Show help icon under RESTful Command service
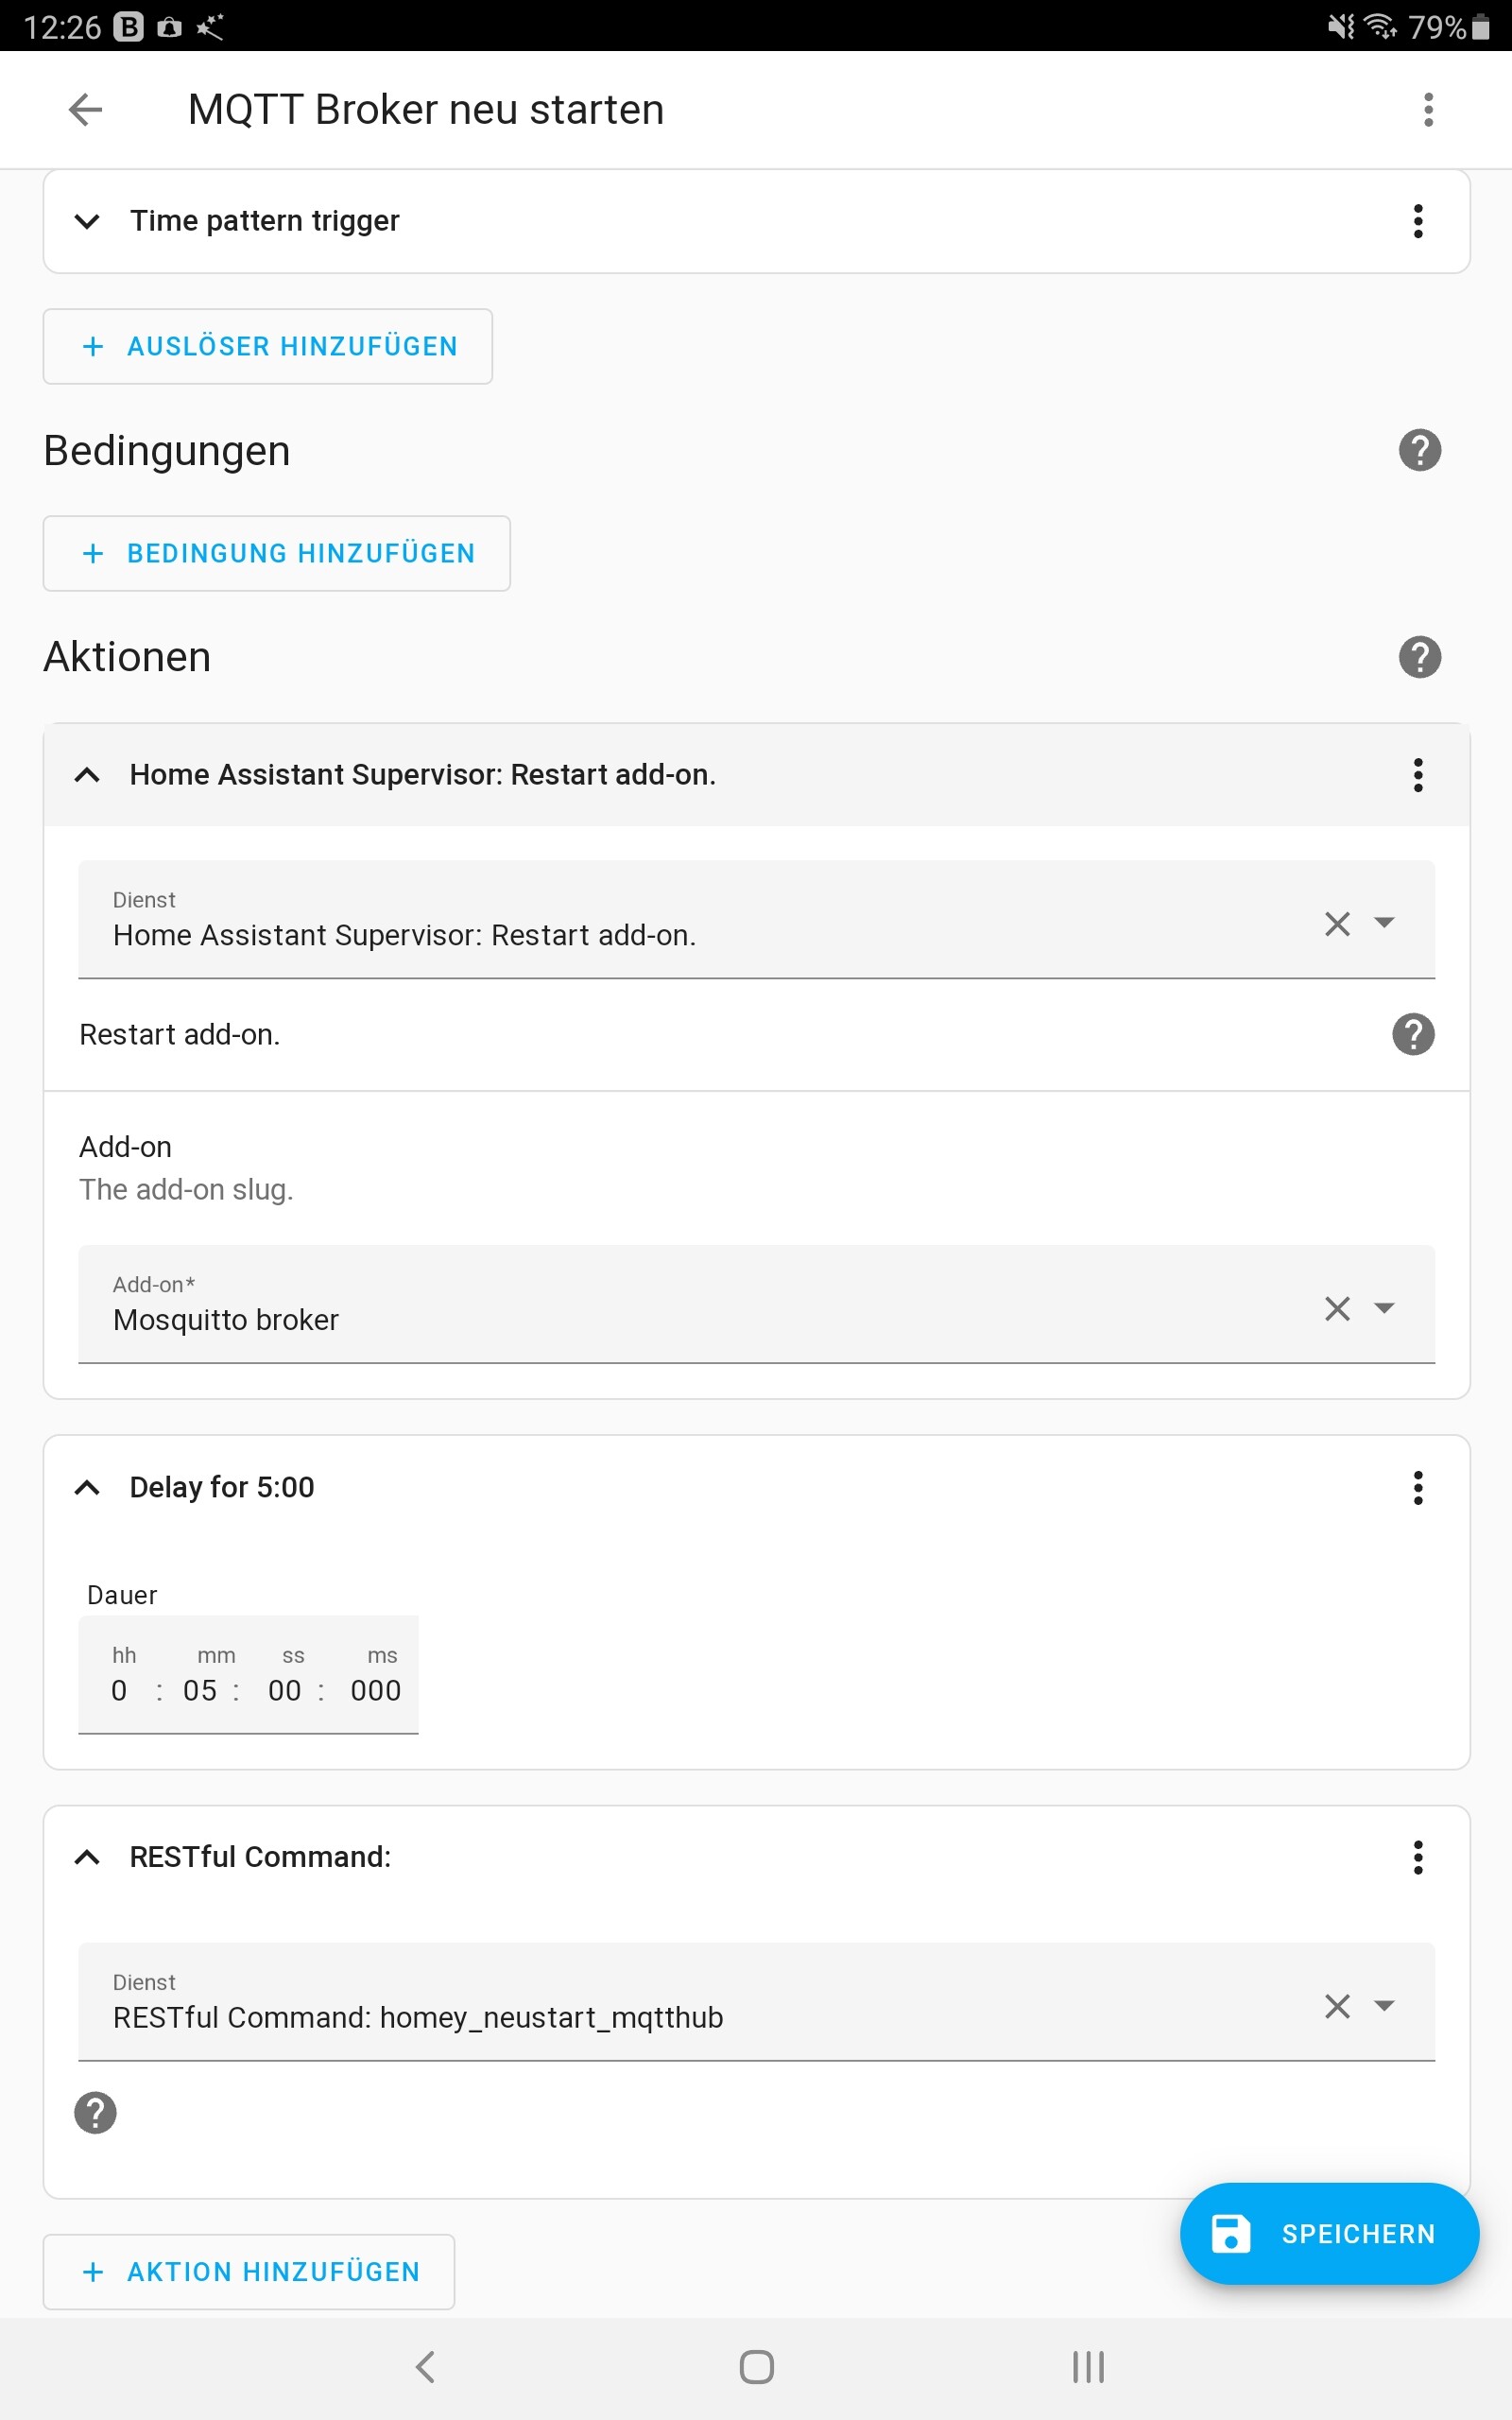1512x2420 pixels. coord(95,2112)
